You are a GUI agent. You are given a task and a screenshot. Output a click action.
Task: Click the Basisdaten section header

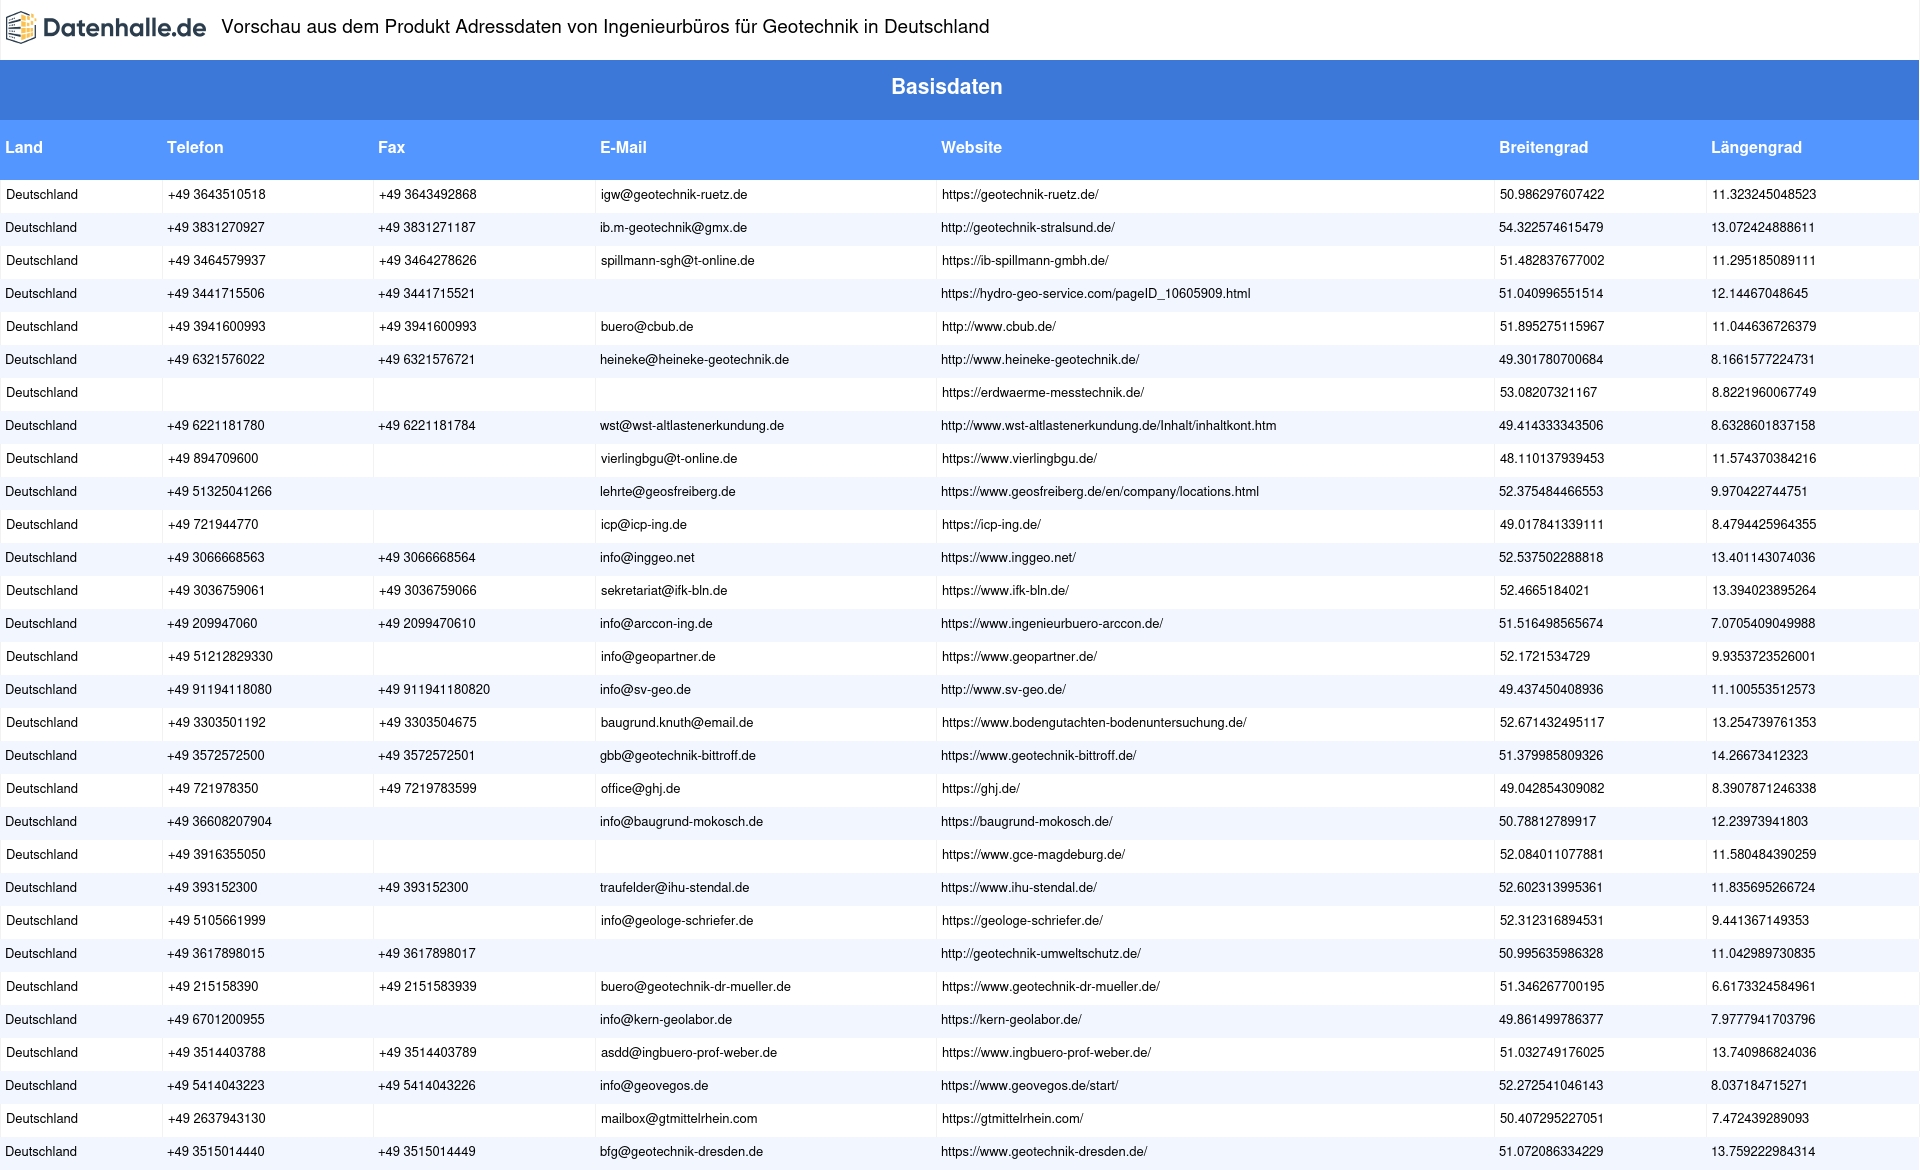point(946,87)
